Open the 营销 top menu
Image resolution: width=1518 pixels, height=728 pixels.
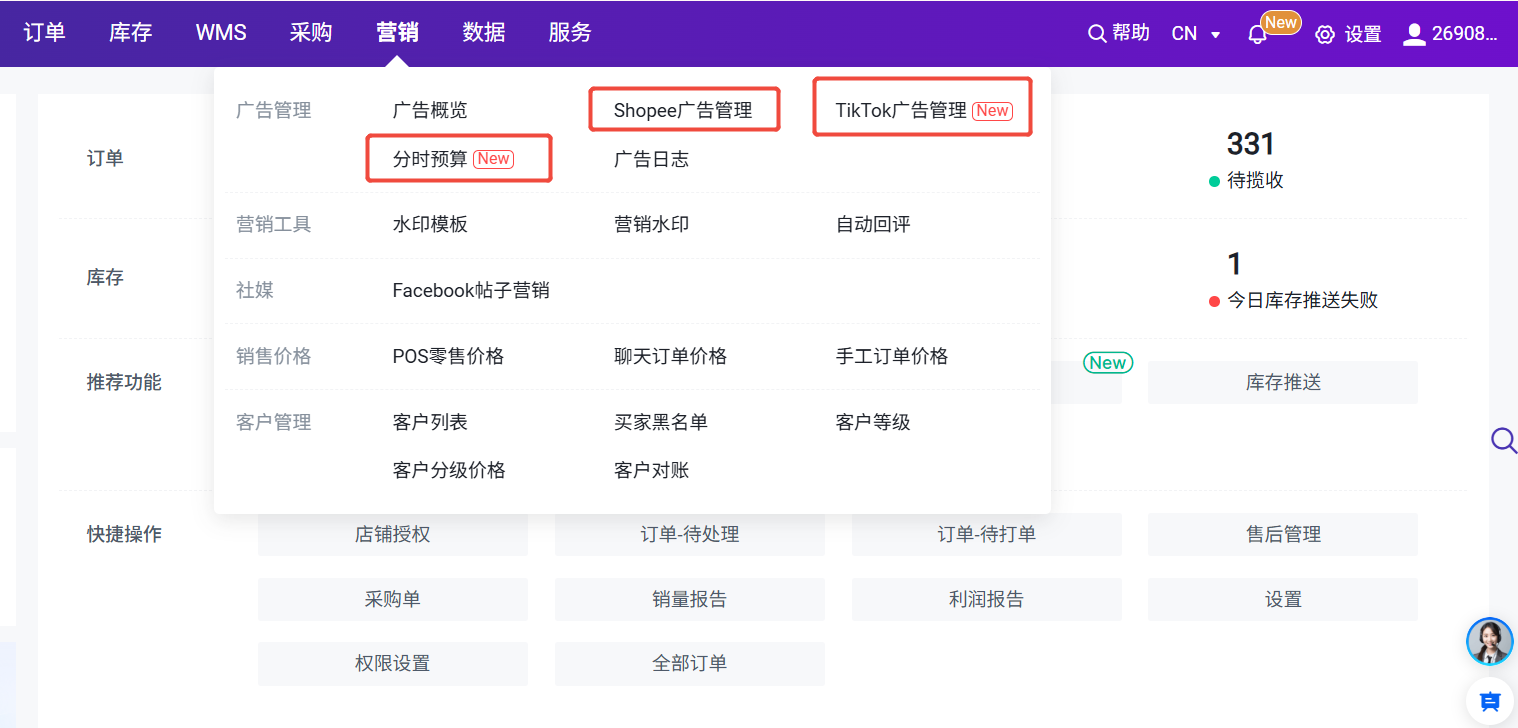pos(397,32)
